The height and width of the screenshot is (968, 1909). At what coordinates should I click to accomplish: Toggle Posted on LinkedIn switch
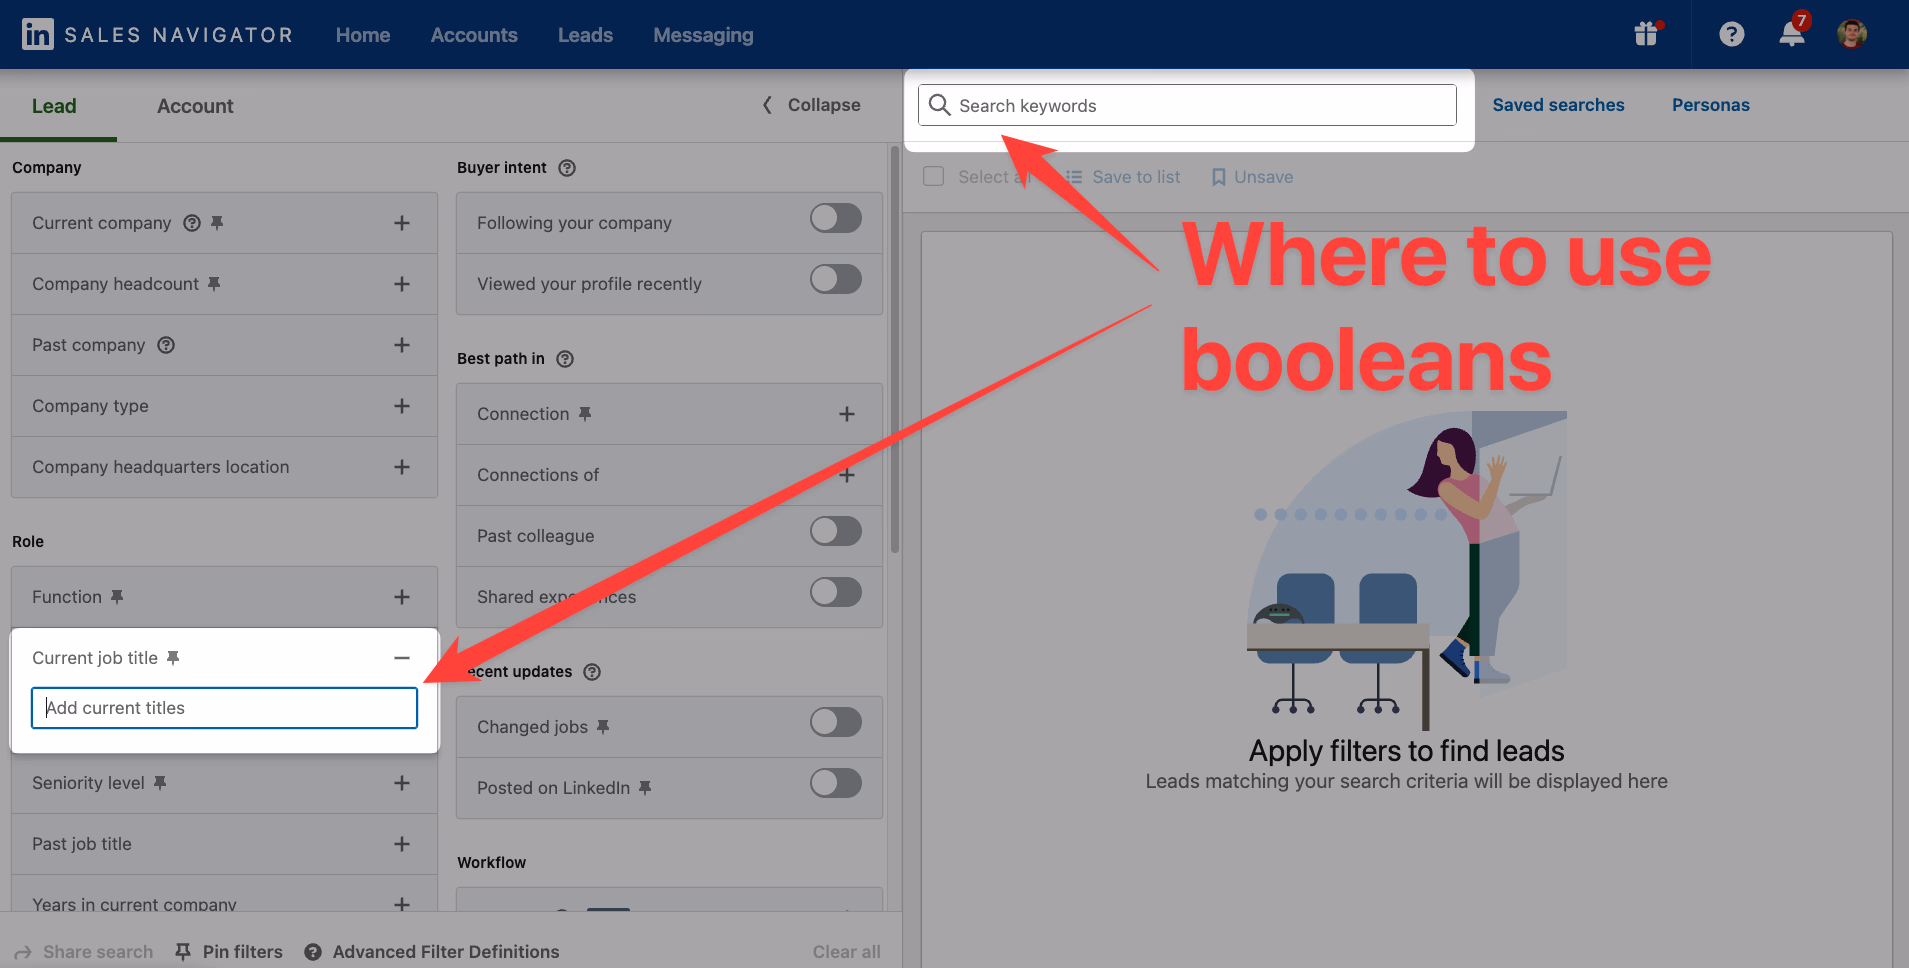click(836, 783)
